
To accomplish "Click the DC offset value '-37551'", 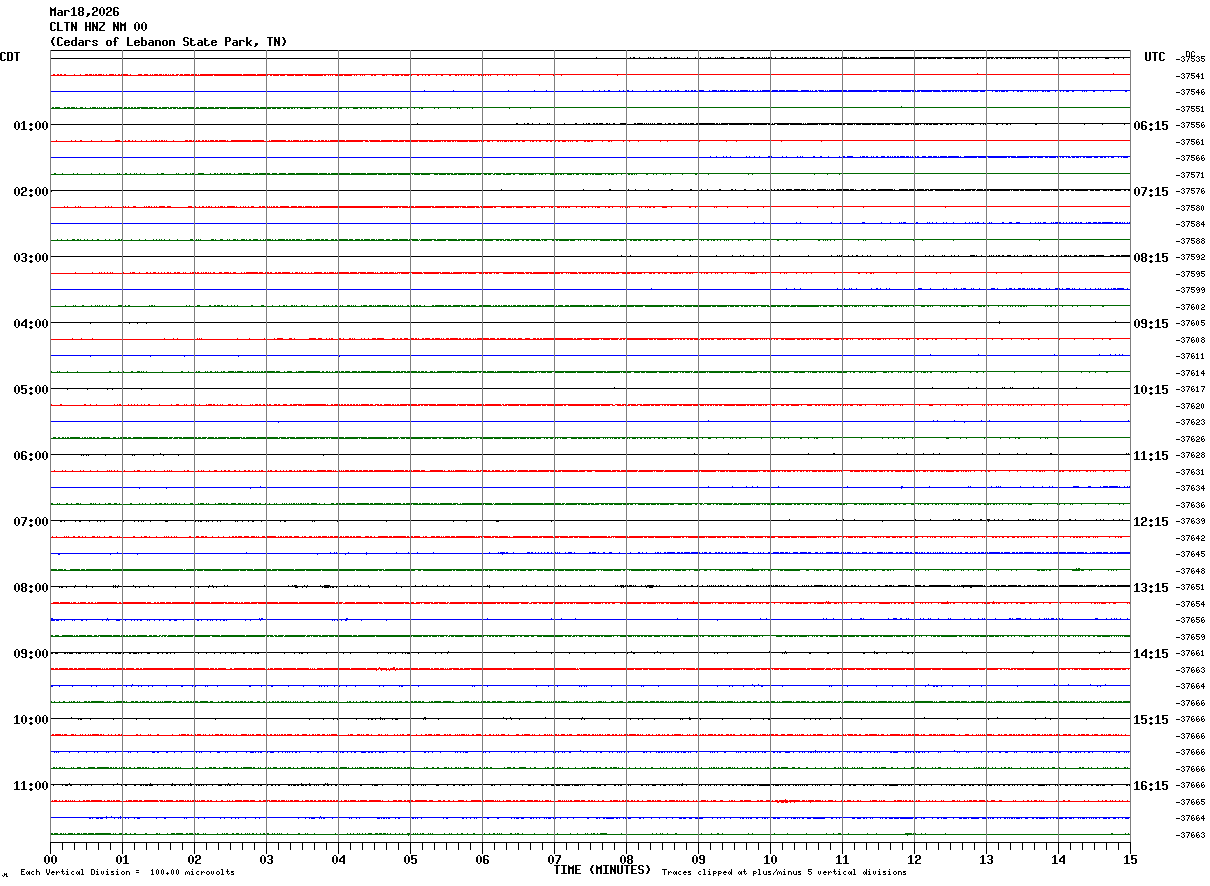I will (1190, 109).
